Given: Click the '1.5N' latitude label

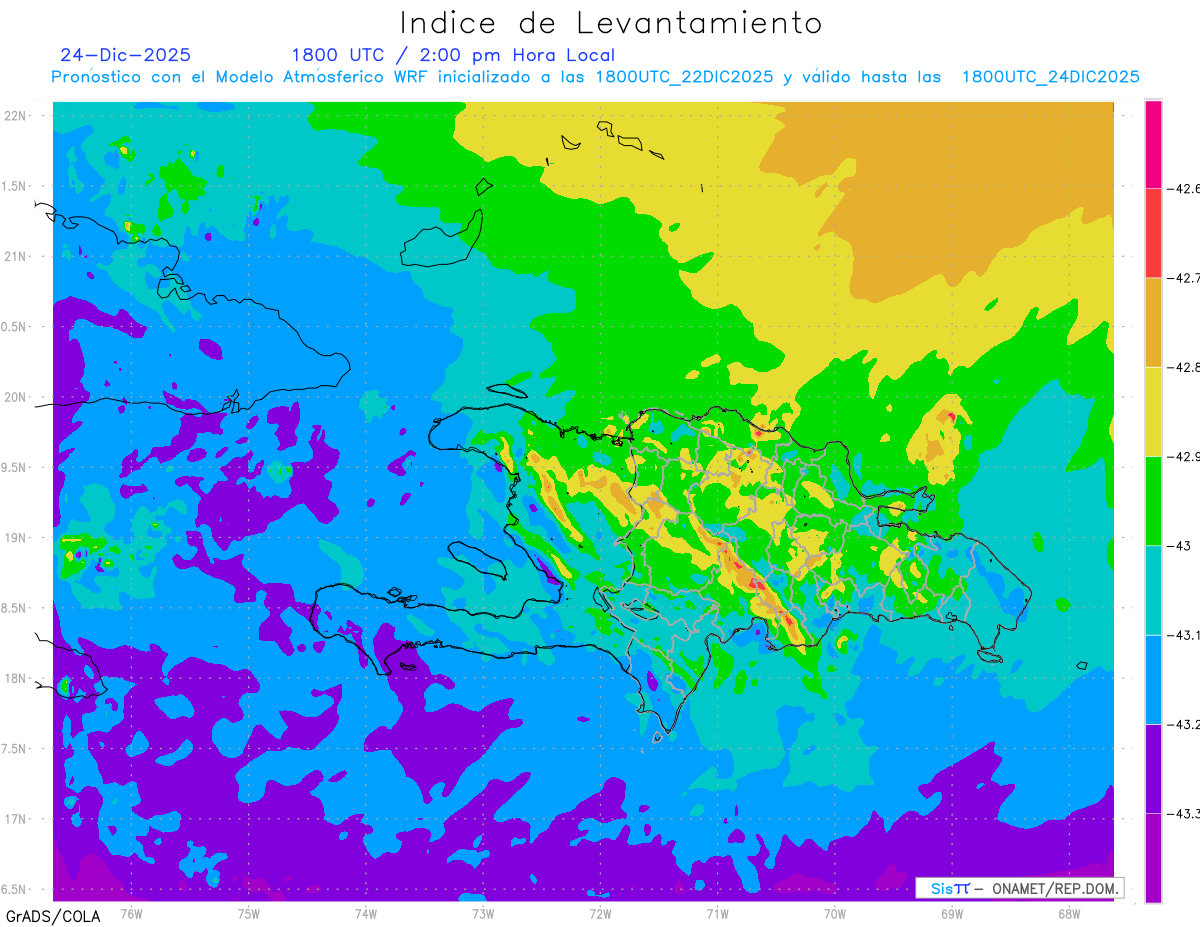Looking at the screenshot, I should 15,186.
